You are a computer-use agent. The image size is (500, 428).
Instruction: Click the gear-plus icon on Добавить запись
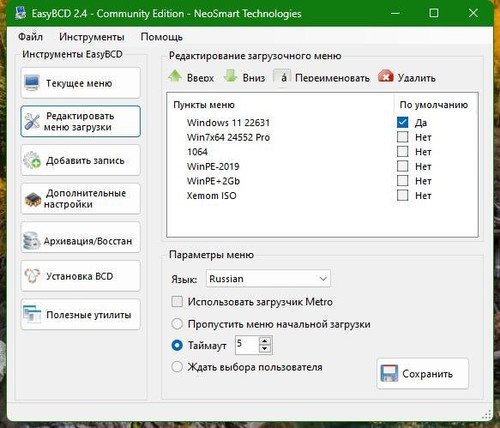32,160
